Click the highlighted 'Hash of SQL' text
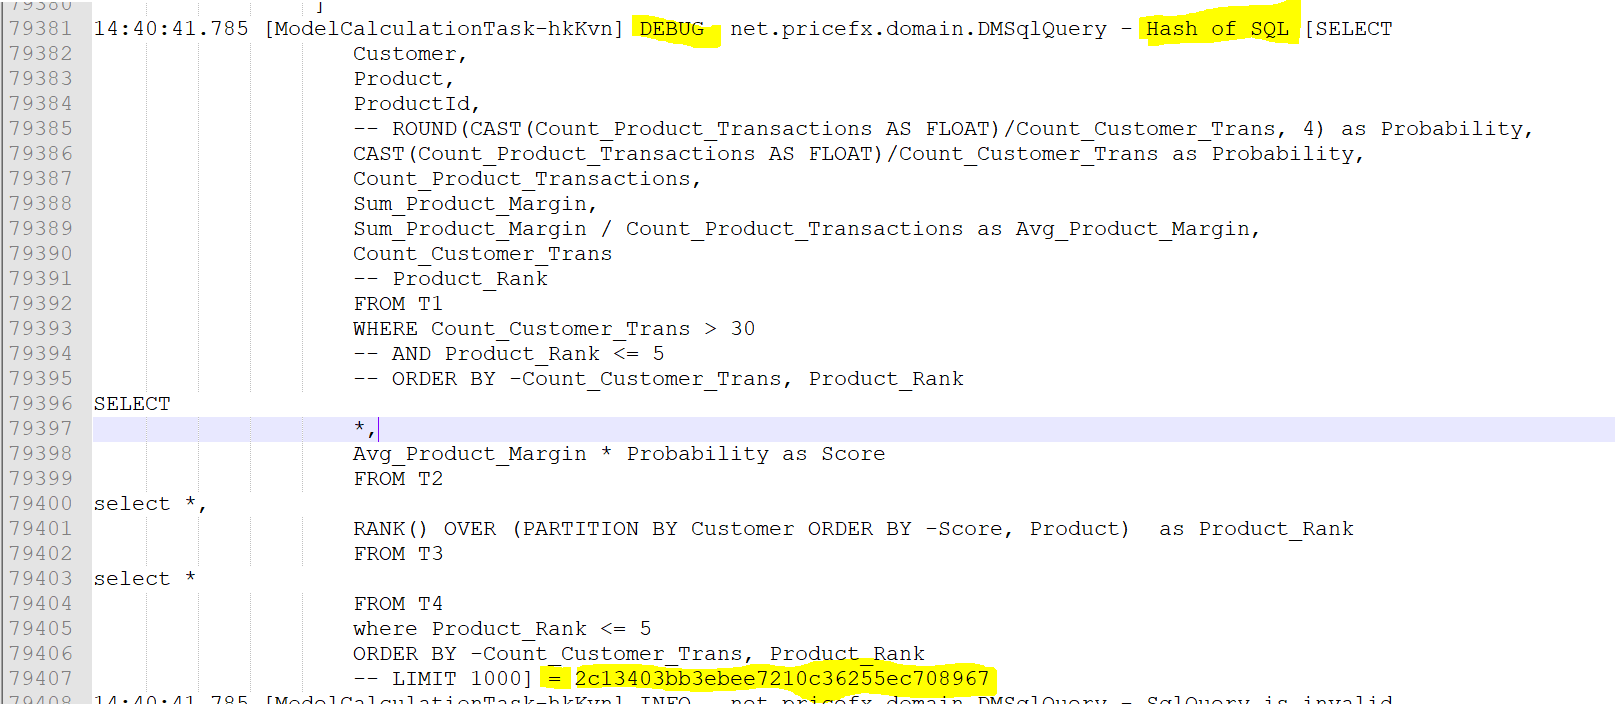The image size is (1615, 704). (x=1216, y=29)
